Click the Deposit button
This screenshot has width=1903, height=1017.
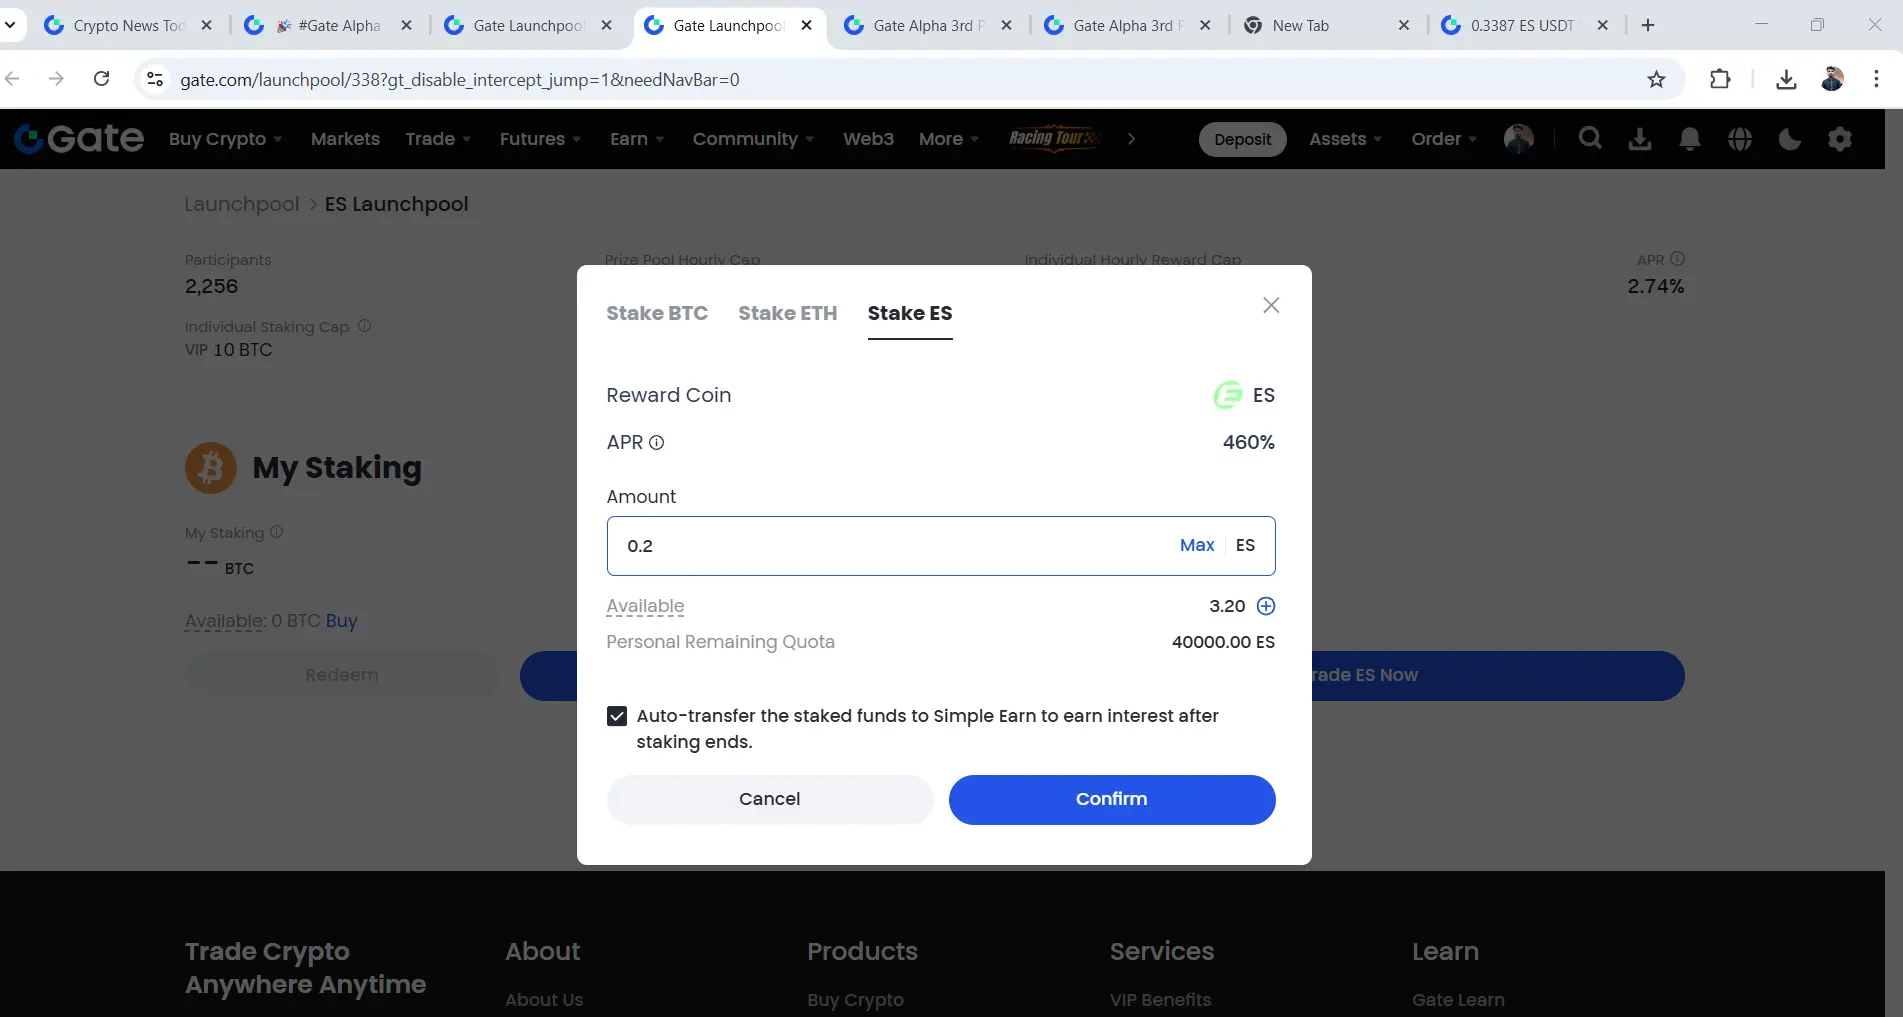(x=1242, y=140)
